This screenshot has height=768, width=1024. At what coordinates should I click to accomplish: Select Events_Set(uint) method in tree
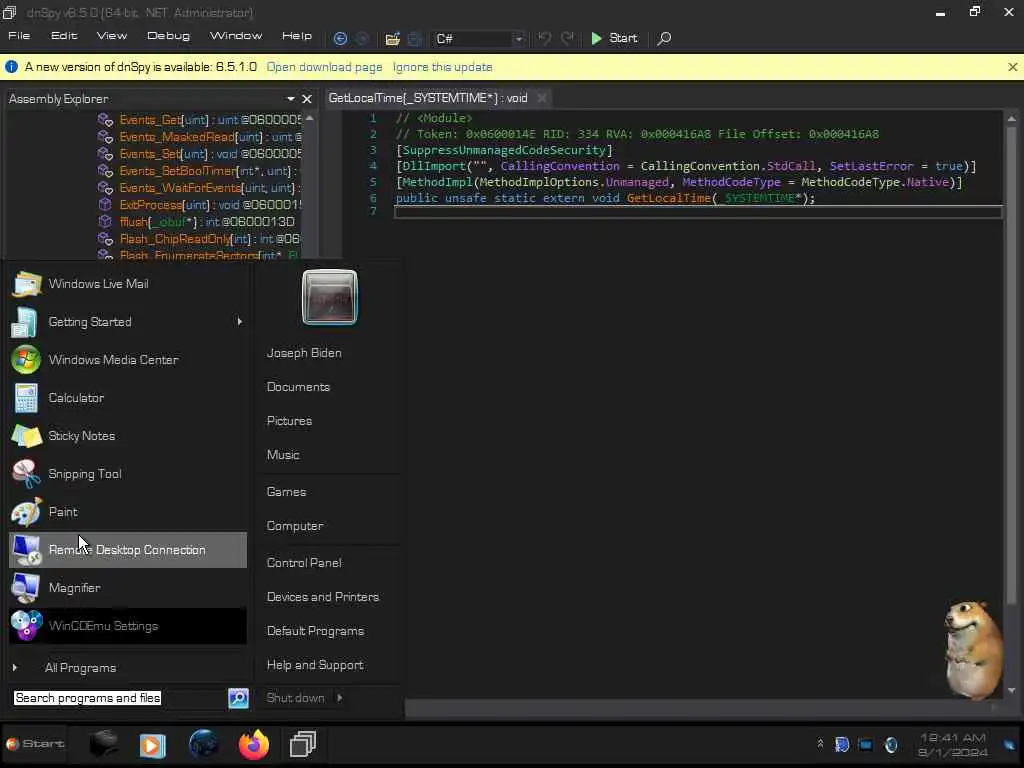(x=200, y=154)
